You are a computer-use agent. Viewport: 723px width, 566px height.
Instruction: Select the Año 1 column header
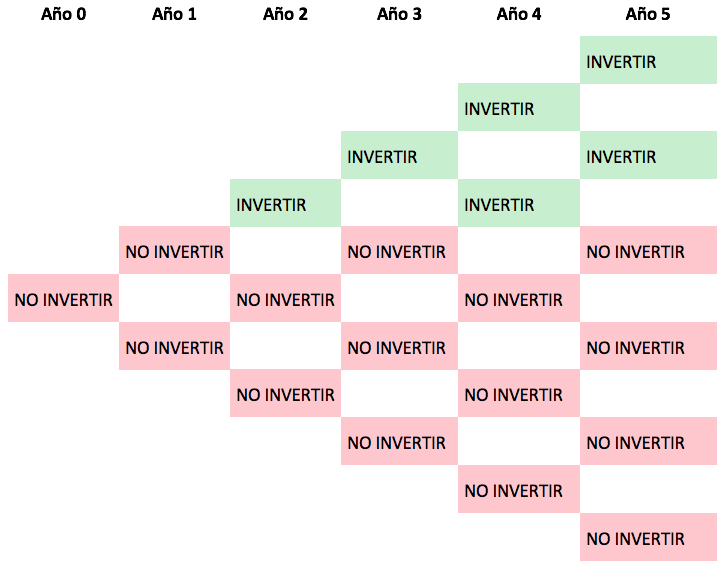pyautogui.click(x=174, y=14)
